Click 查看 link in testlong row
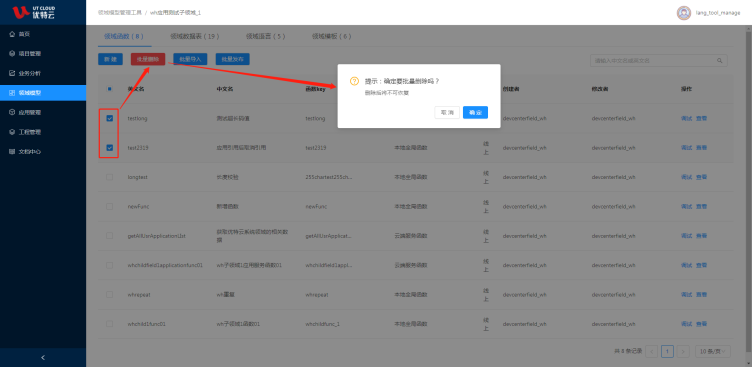The width and height of the screenshot is (752, 367). click(x=701, y=118)
